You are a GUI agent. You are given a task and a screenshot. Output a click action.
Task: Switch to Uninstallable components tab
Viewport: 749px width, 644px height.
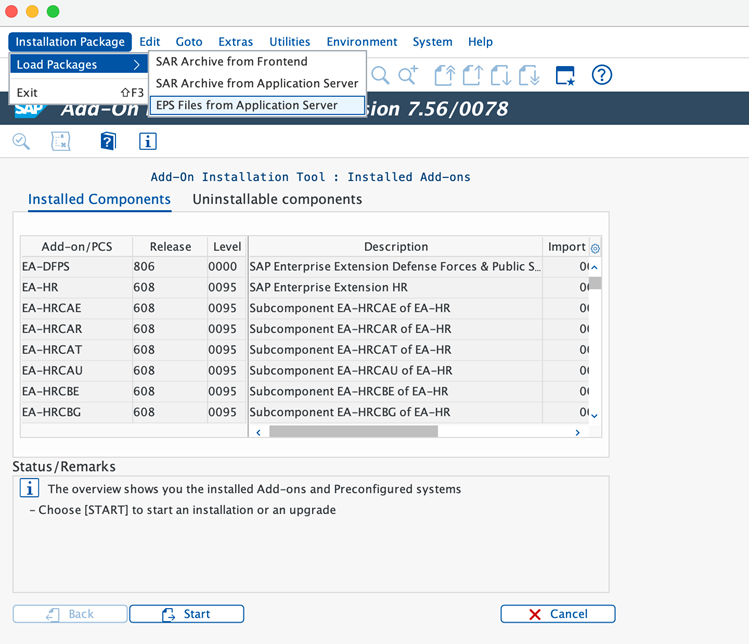277,199
